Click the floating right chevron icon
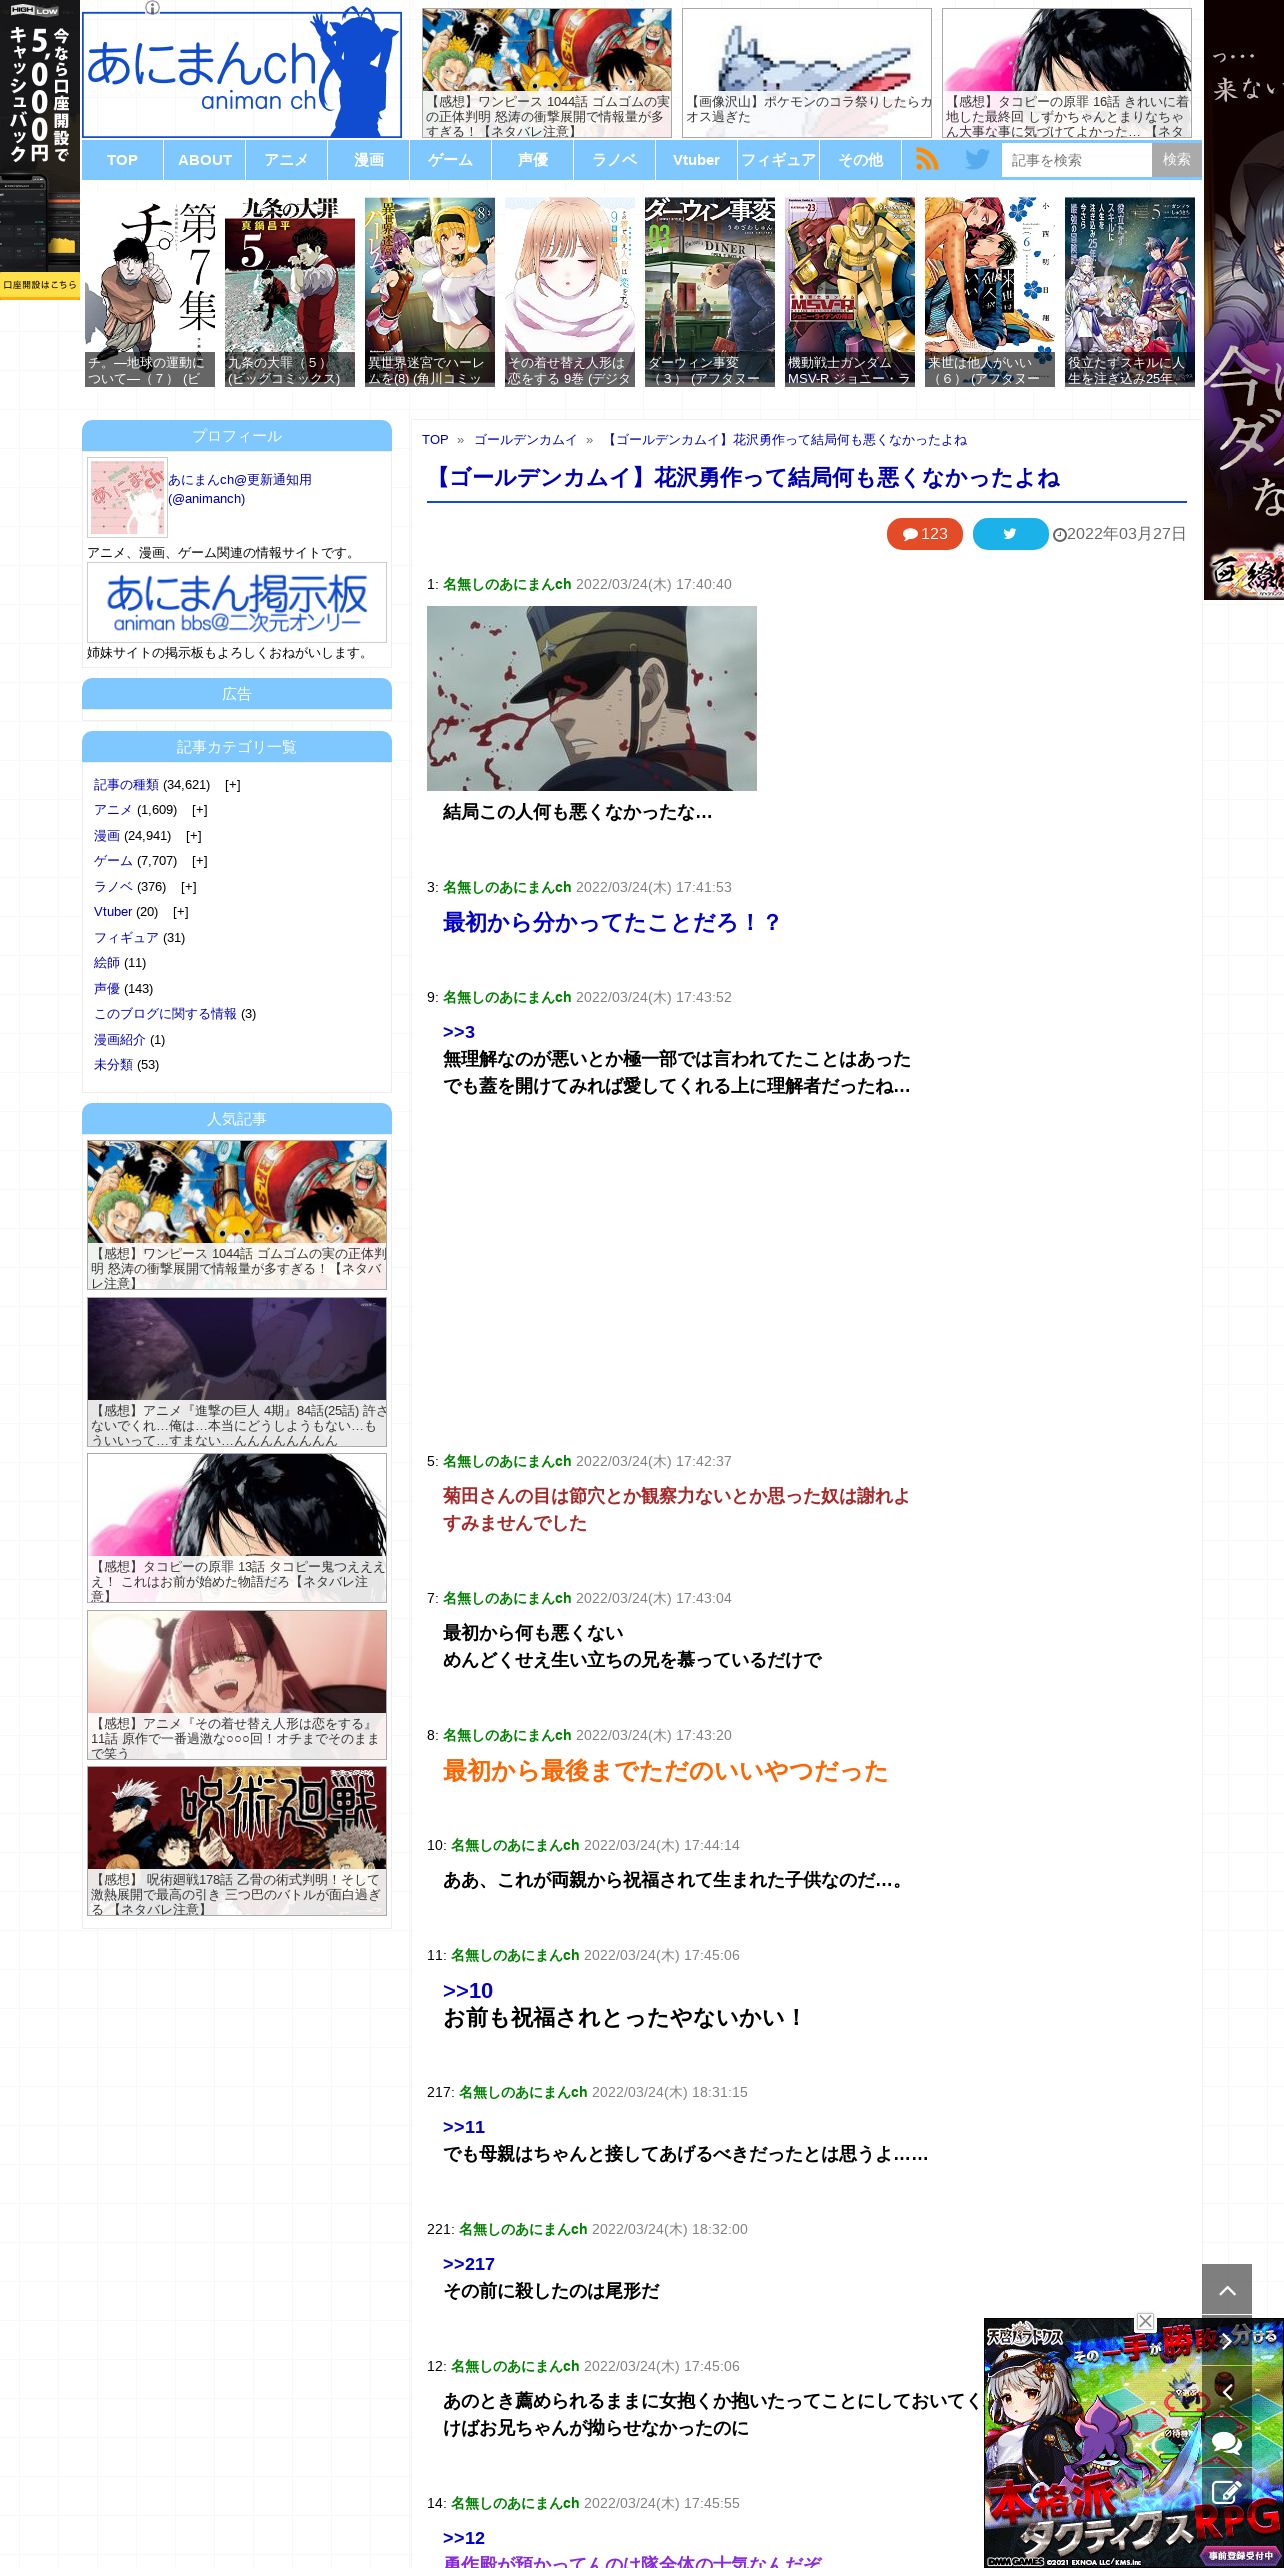This screenshot has width=1284, height=2568. click(1227, 2341)
